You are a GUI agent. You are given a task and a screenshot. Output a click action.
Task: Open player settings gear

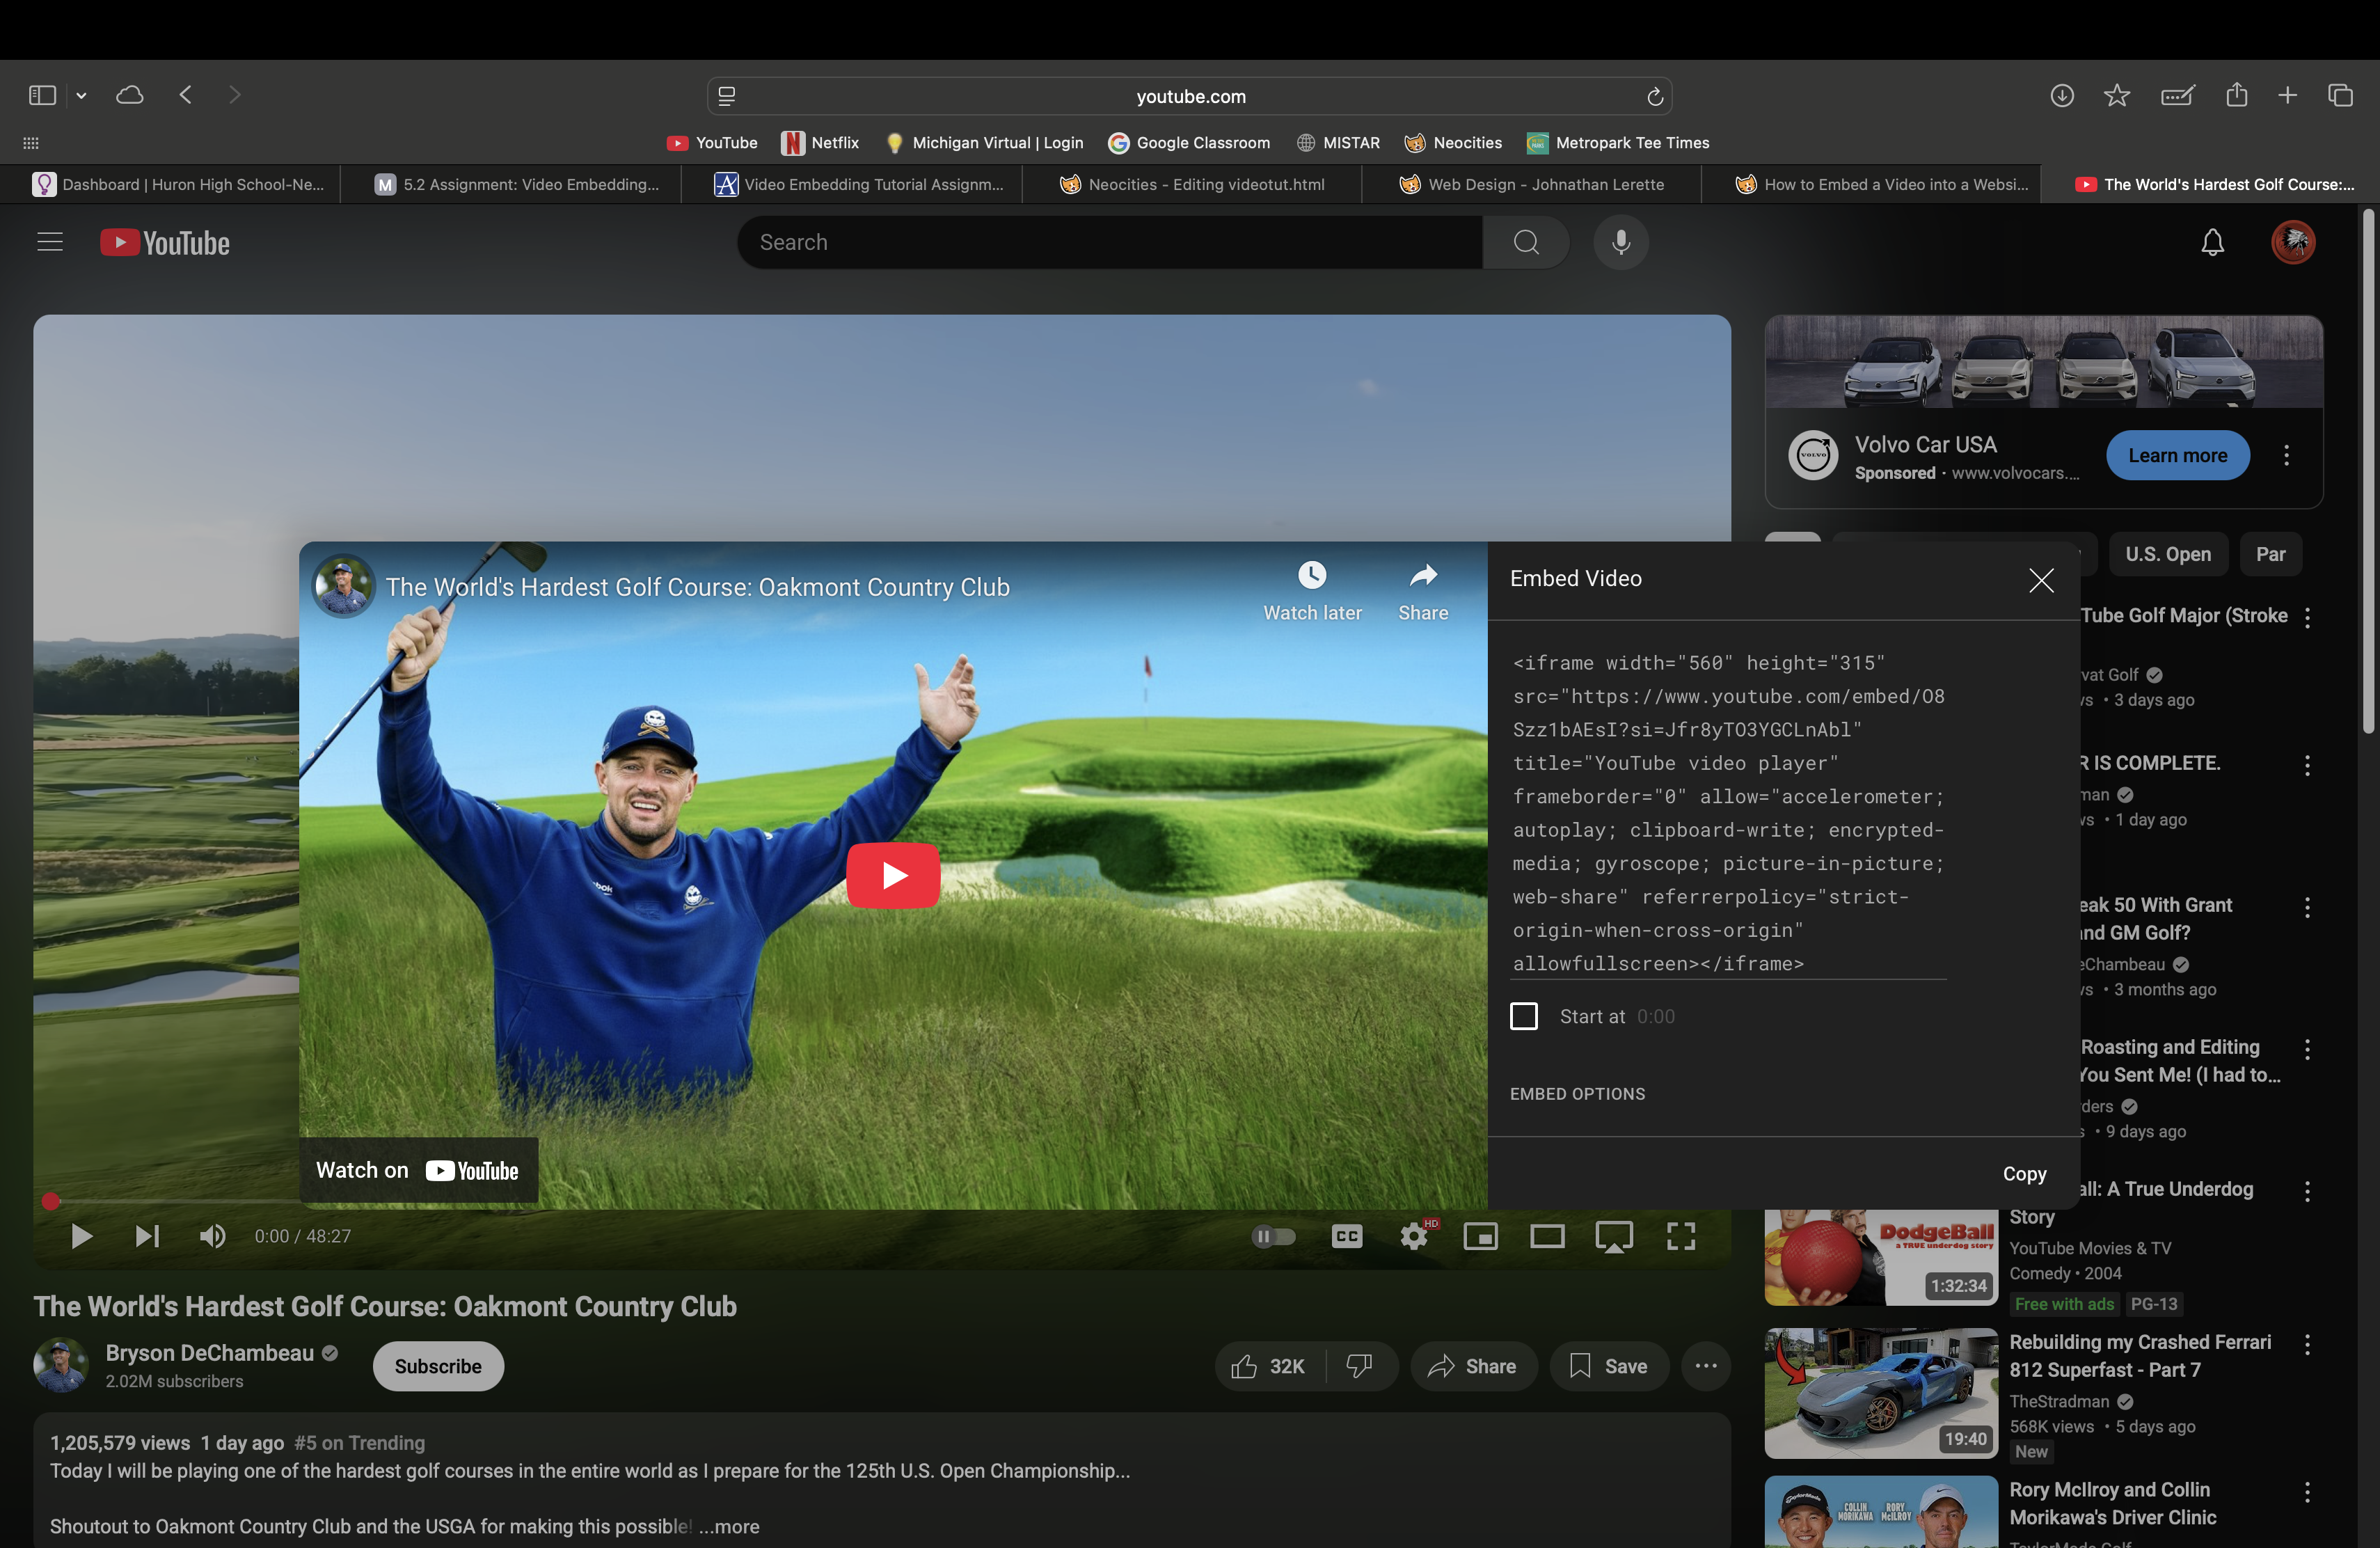click(1414, 1236)
